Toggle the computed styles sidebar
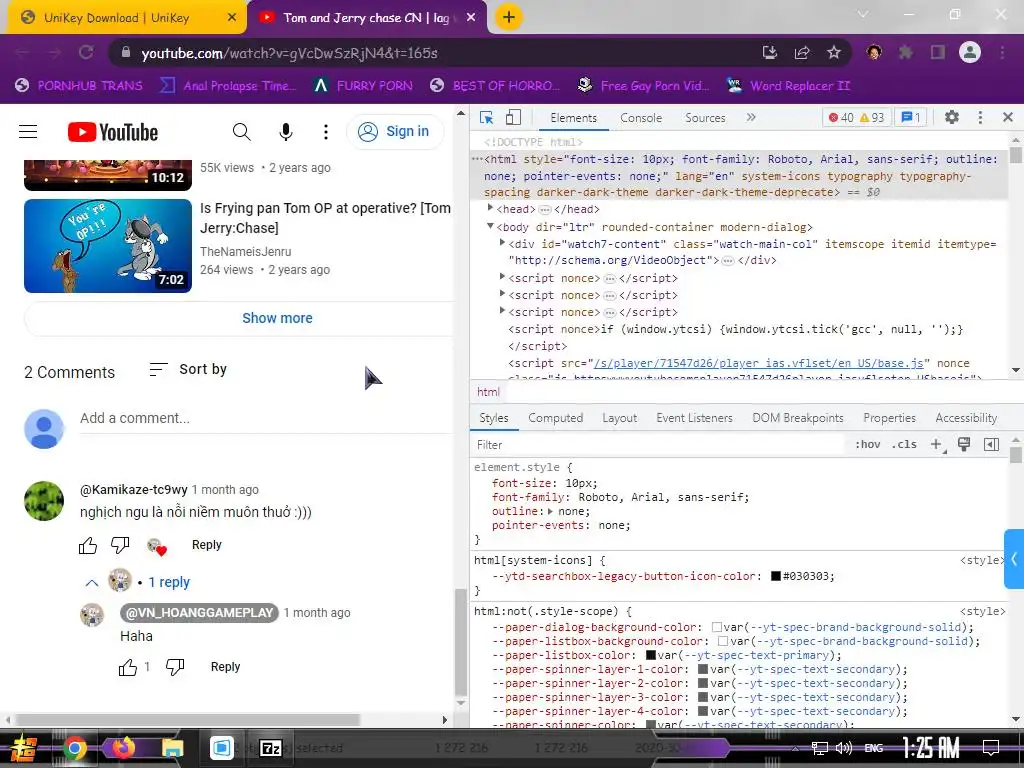The image size is (1024, 768). tap(991, 445)
